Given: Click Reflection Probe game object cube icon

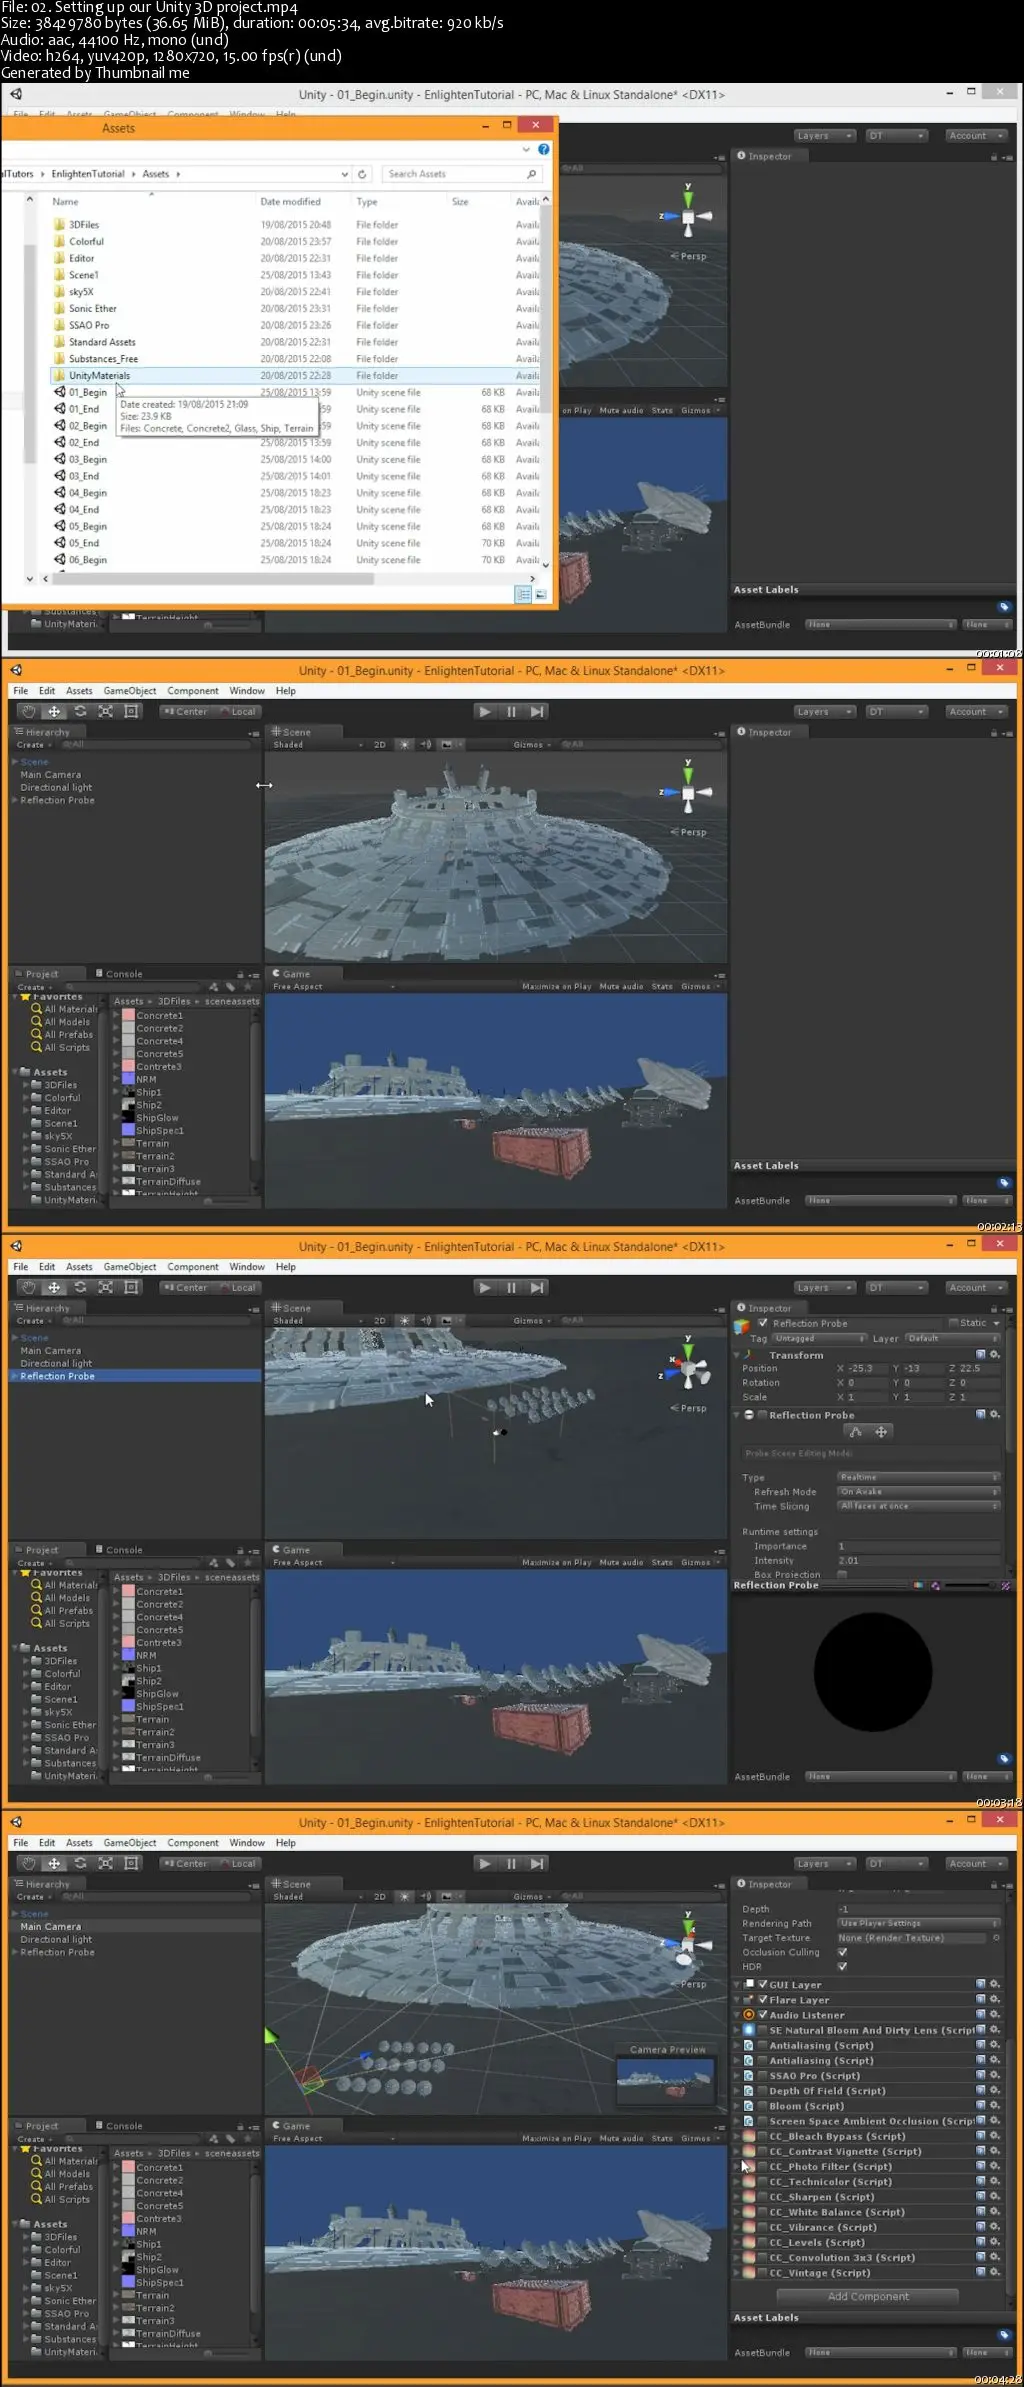Looking at the screenshot, I should tap(741, 1327).
